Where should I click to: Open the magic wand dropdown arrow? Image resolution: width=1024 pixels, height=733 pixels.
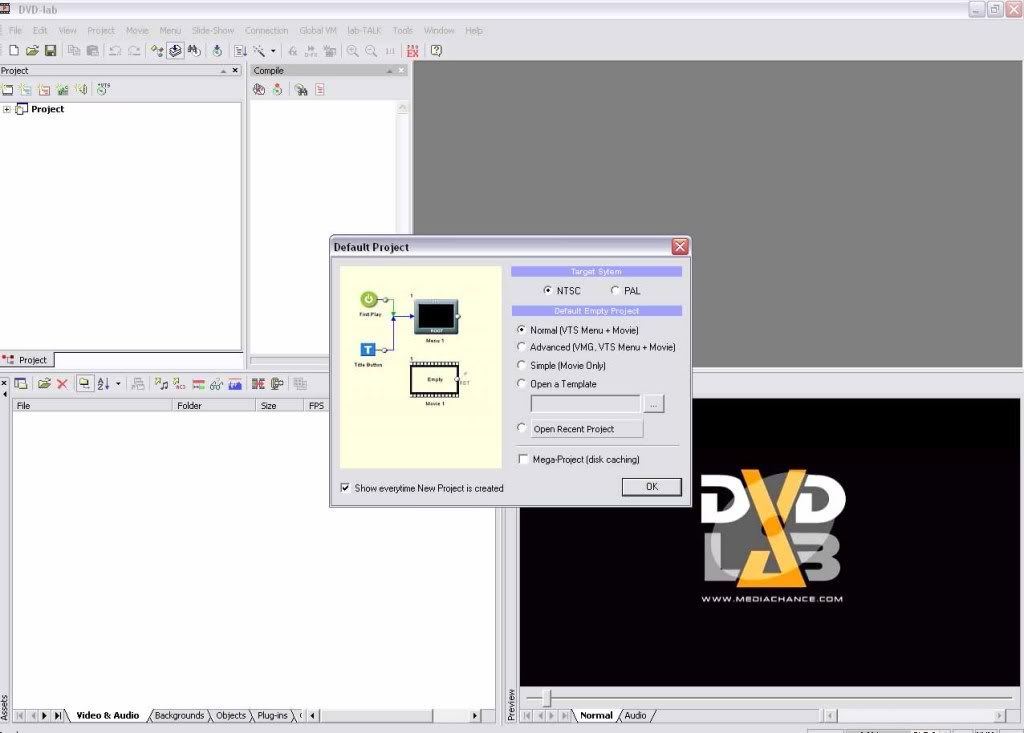pyautogui.click(x=273, y=50)
